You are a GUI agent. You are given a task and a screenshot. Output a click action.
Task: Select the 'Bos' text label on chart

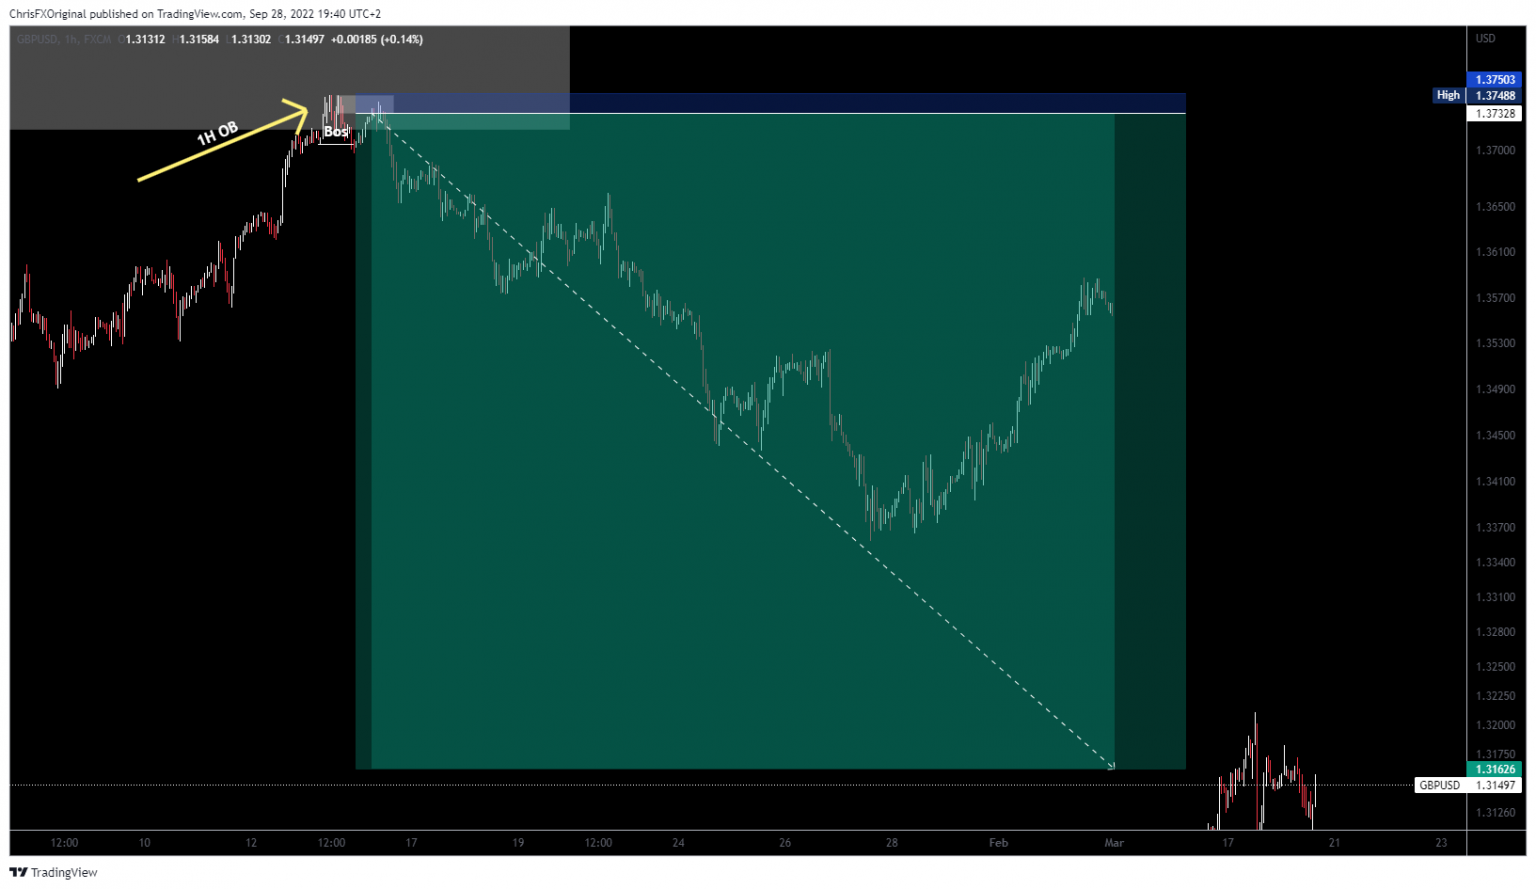[335, 132]
